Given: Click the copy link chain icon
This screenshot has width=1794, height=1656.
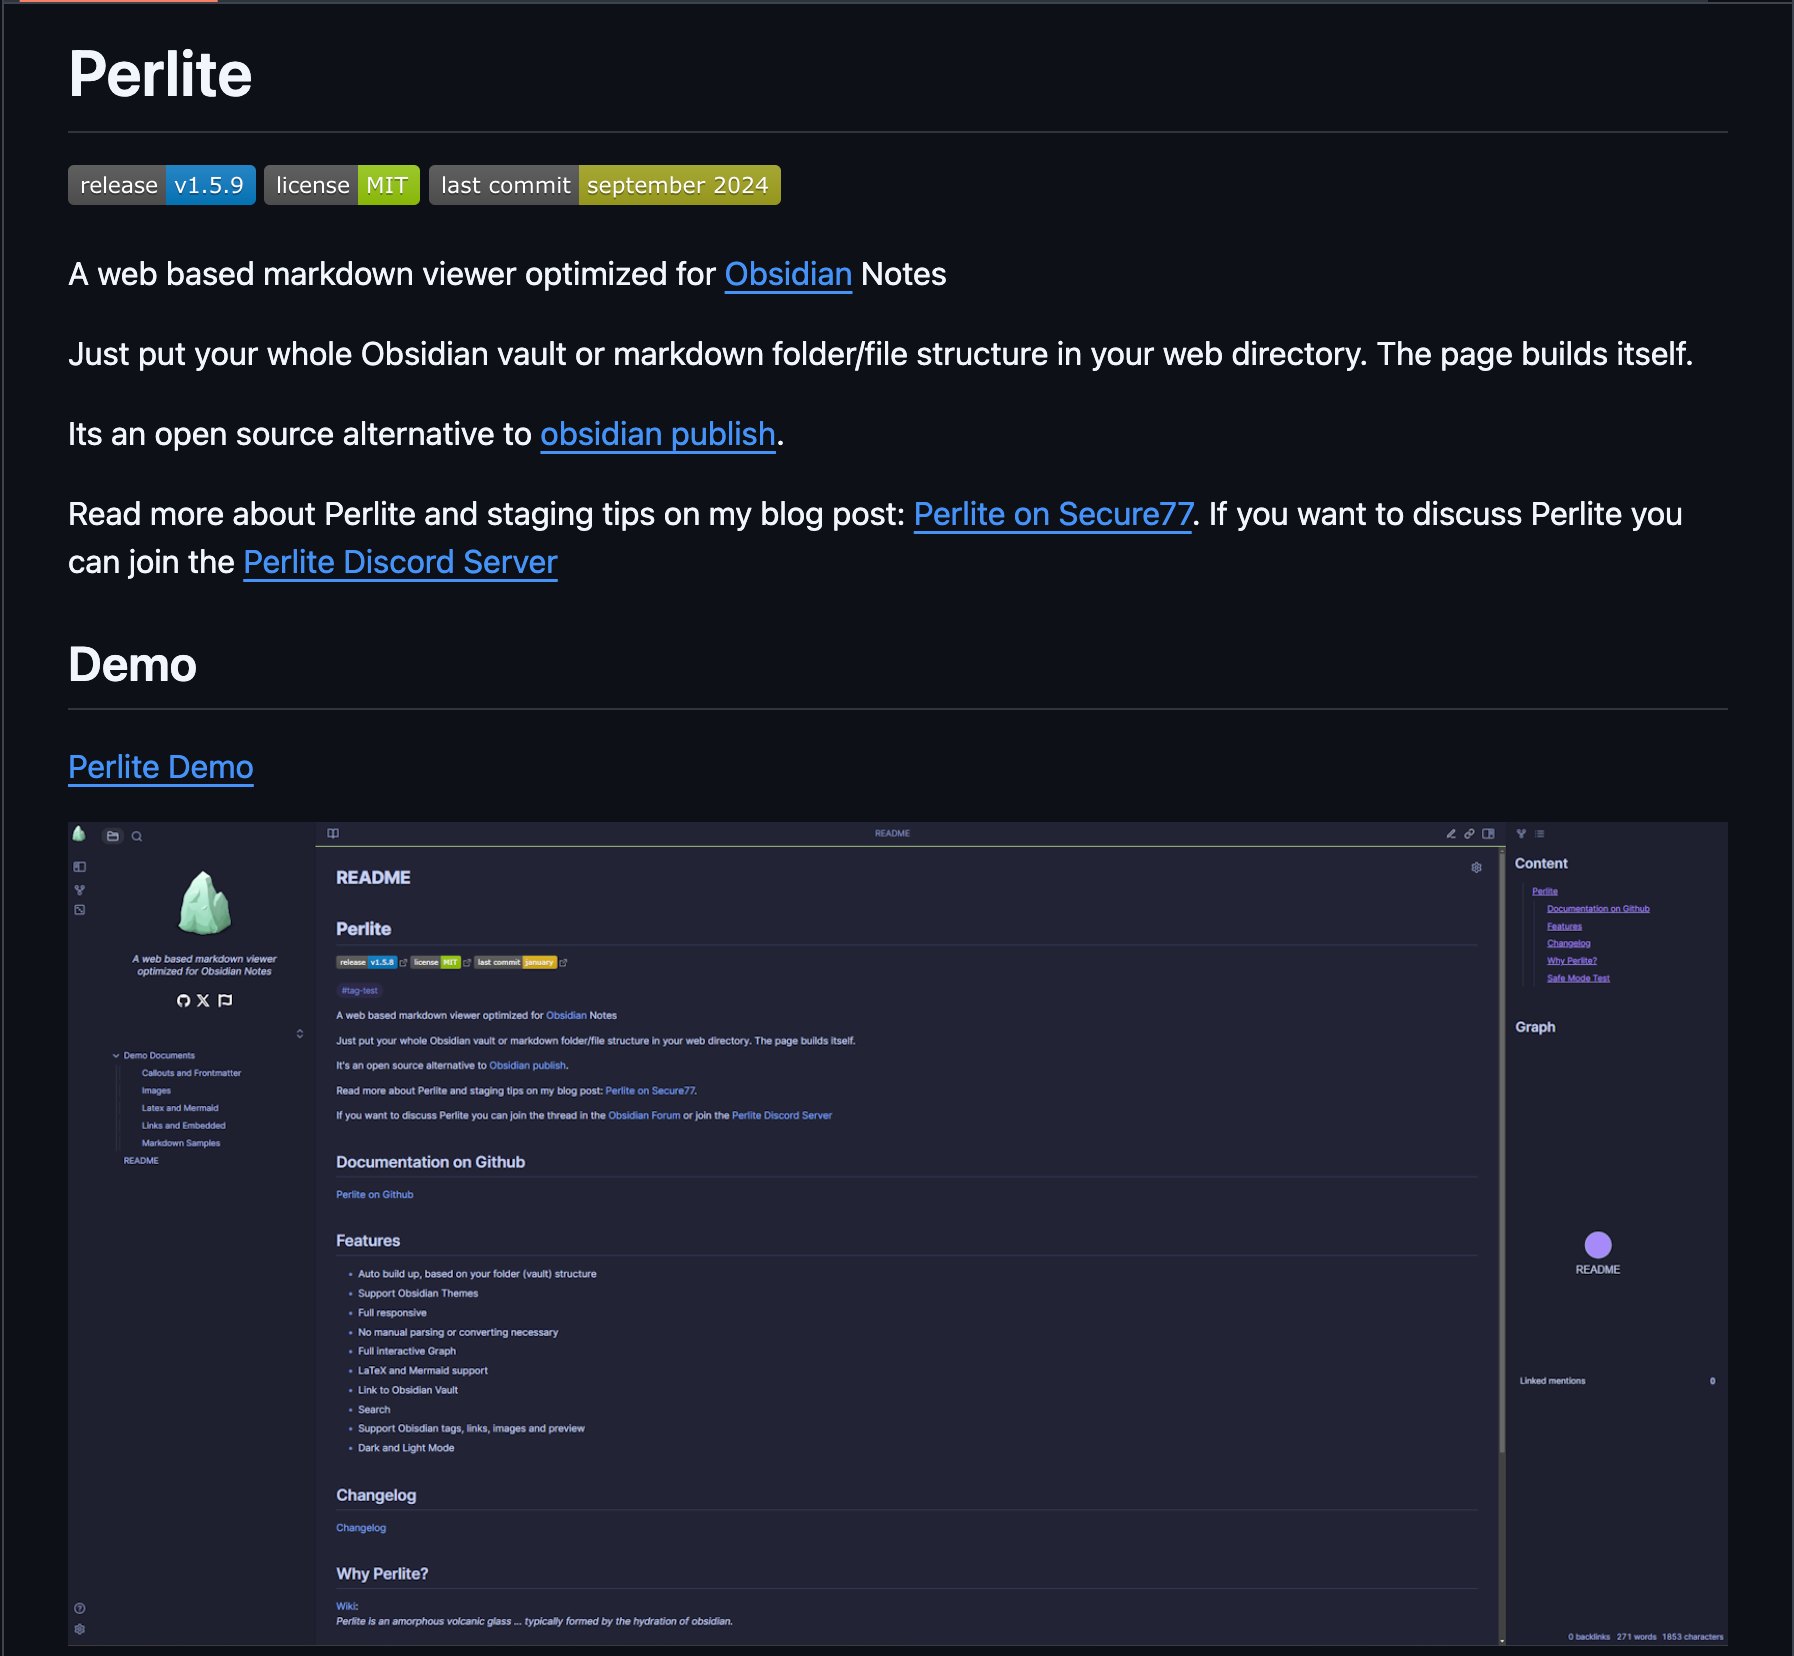Looking at the screenshot, I should (1469, 833).
